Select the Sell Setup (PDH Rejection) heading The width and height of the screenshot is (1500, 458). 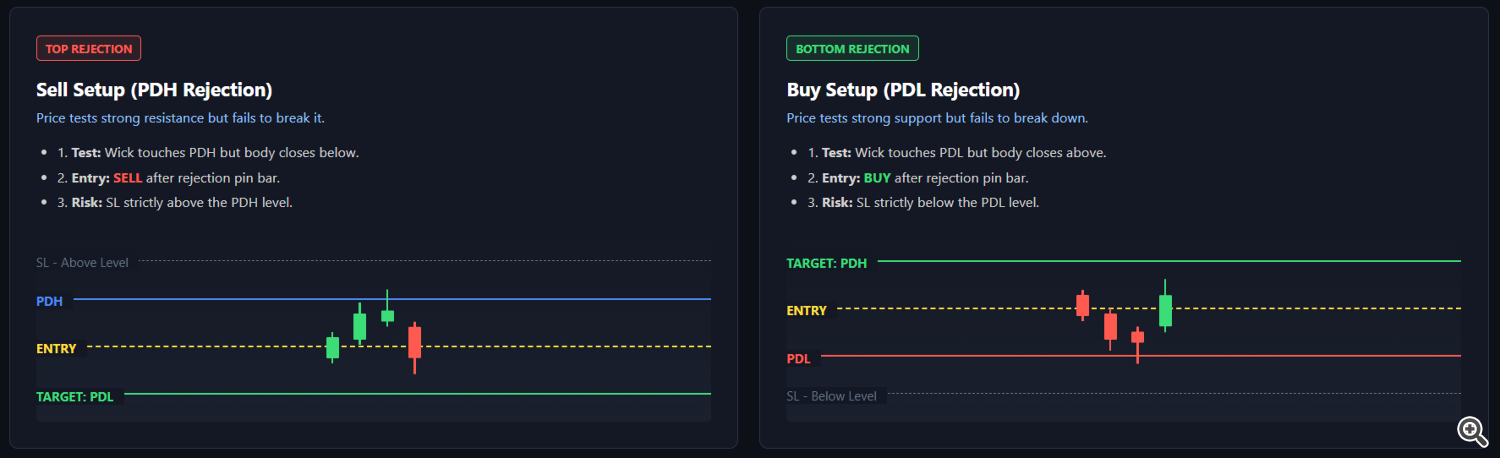[154, 90]
